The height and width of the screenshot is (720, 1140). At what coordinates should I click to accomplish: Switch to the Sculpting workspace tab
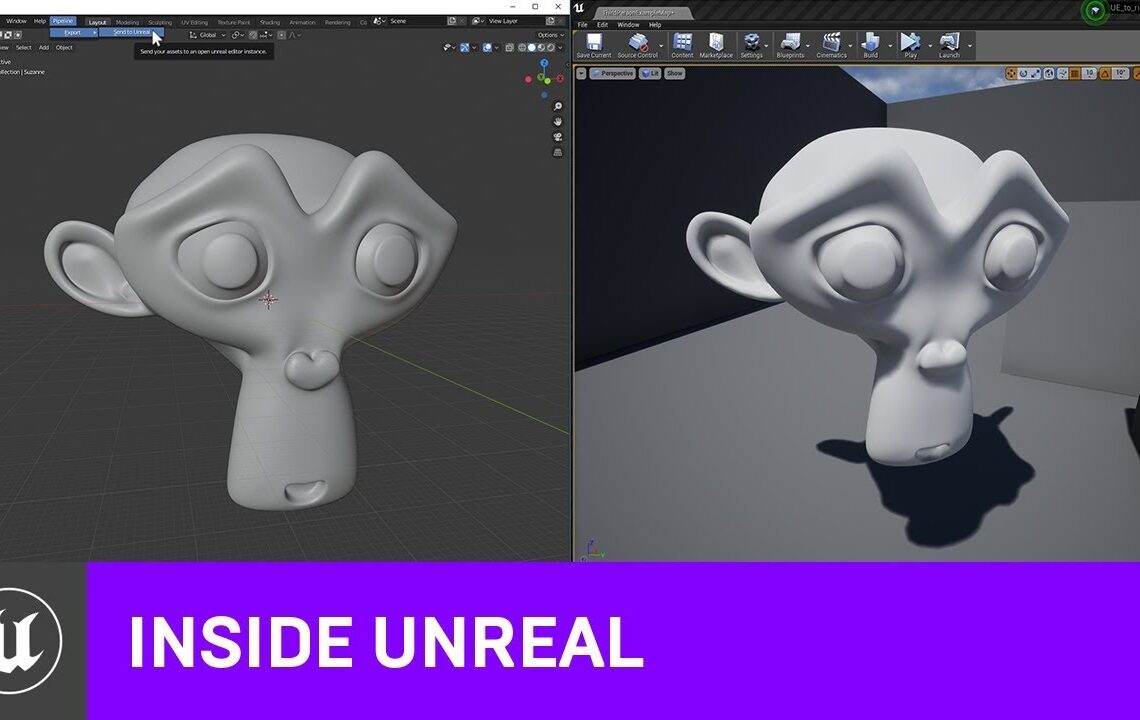[x=160, y=20]
